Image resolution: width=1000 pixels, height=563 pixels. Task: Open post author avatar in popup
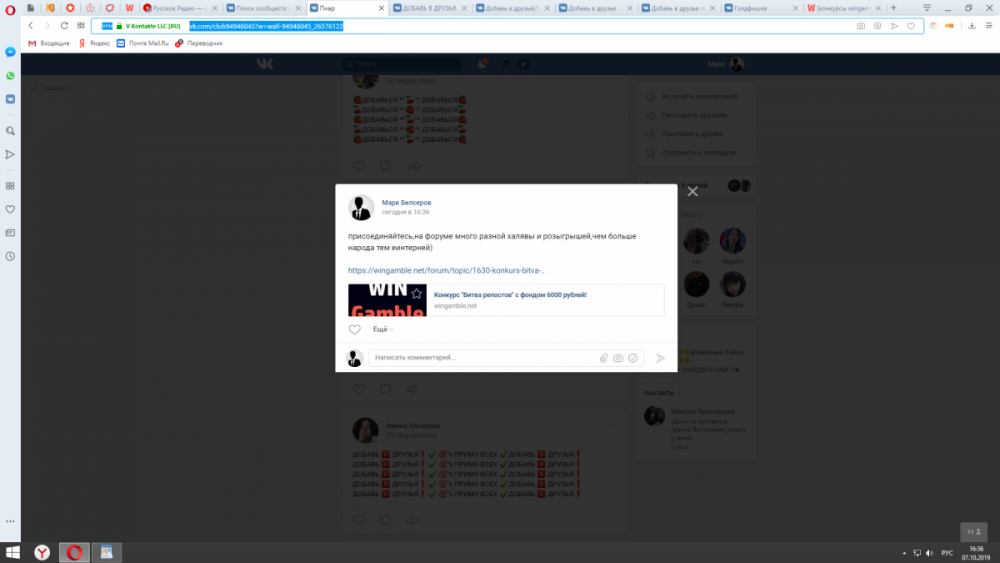tap(360, 207)
